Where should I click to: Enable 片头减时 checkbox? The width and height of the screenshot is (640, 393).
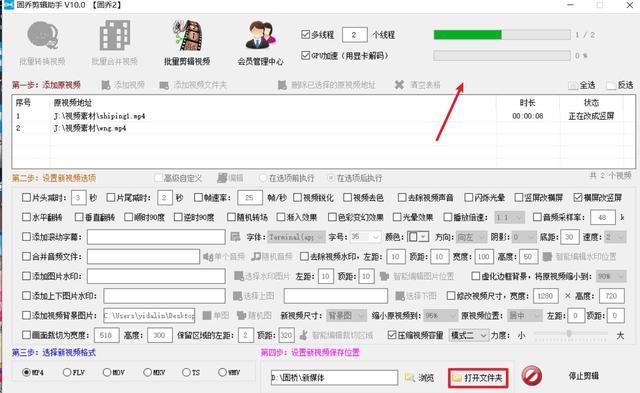pos(26,198)
